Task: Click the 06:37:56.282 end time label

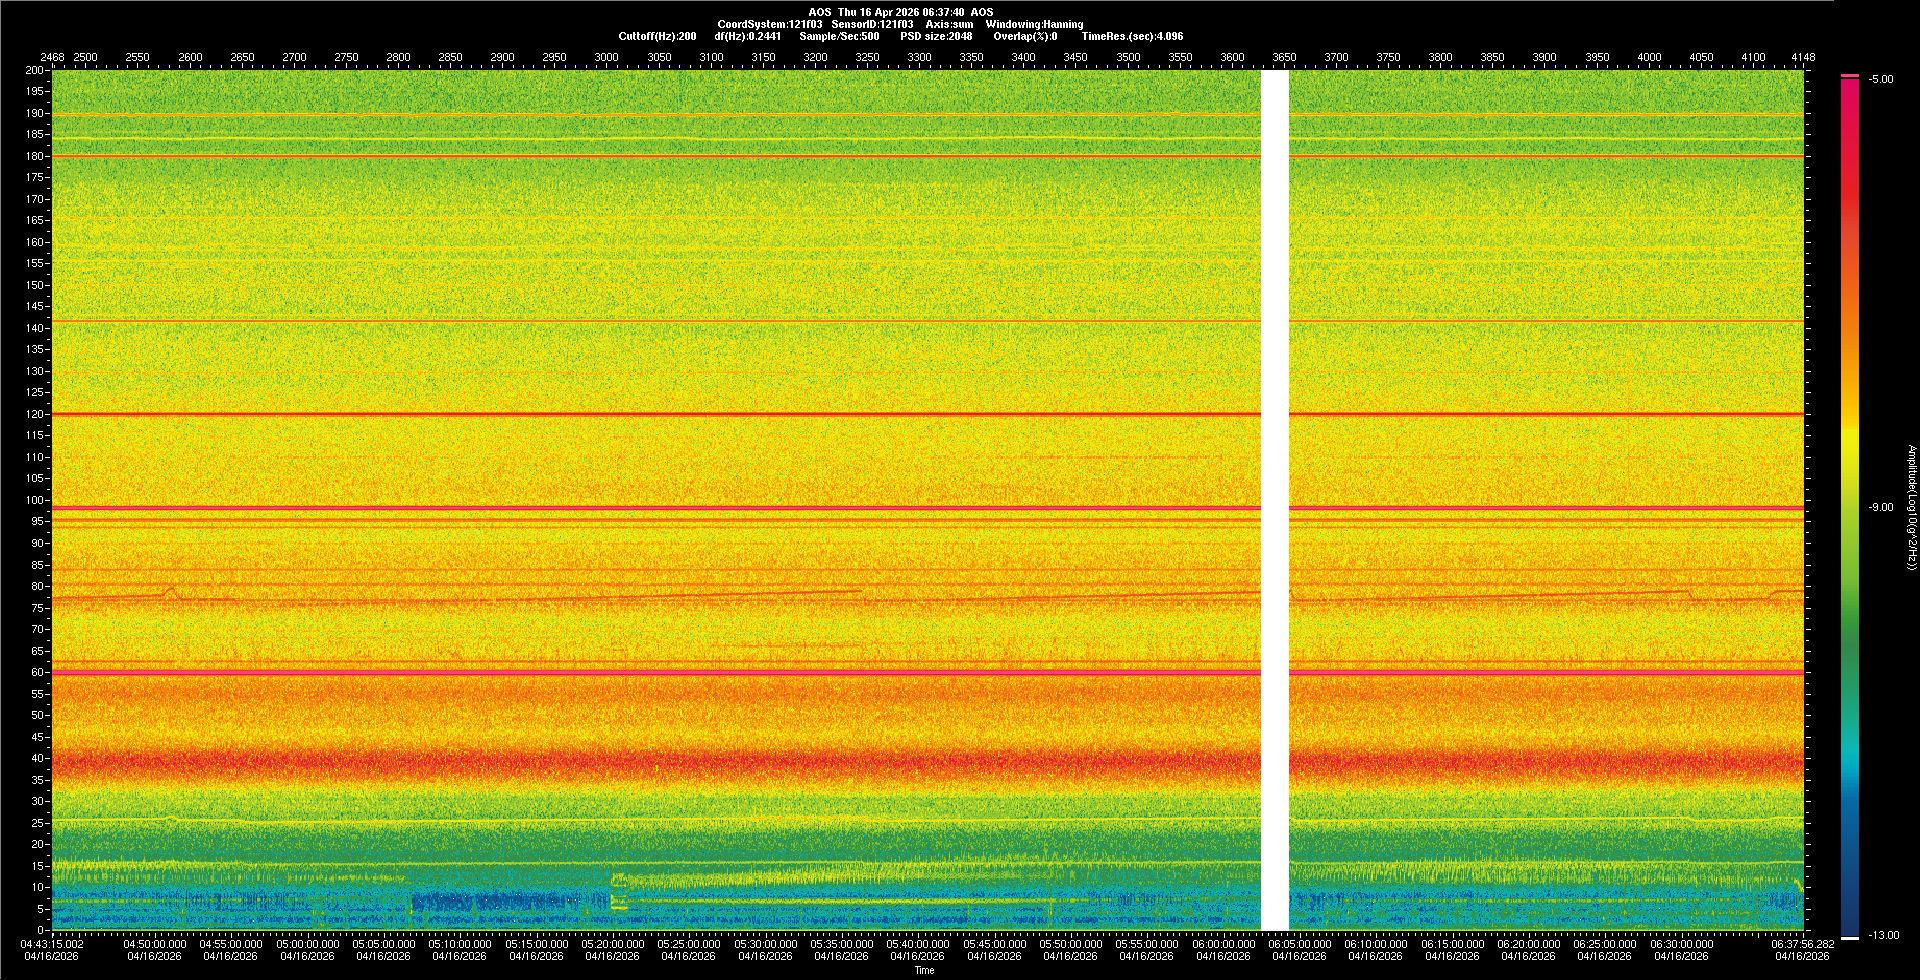Action: click(x=1802, y=944)
